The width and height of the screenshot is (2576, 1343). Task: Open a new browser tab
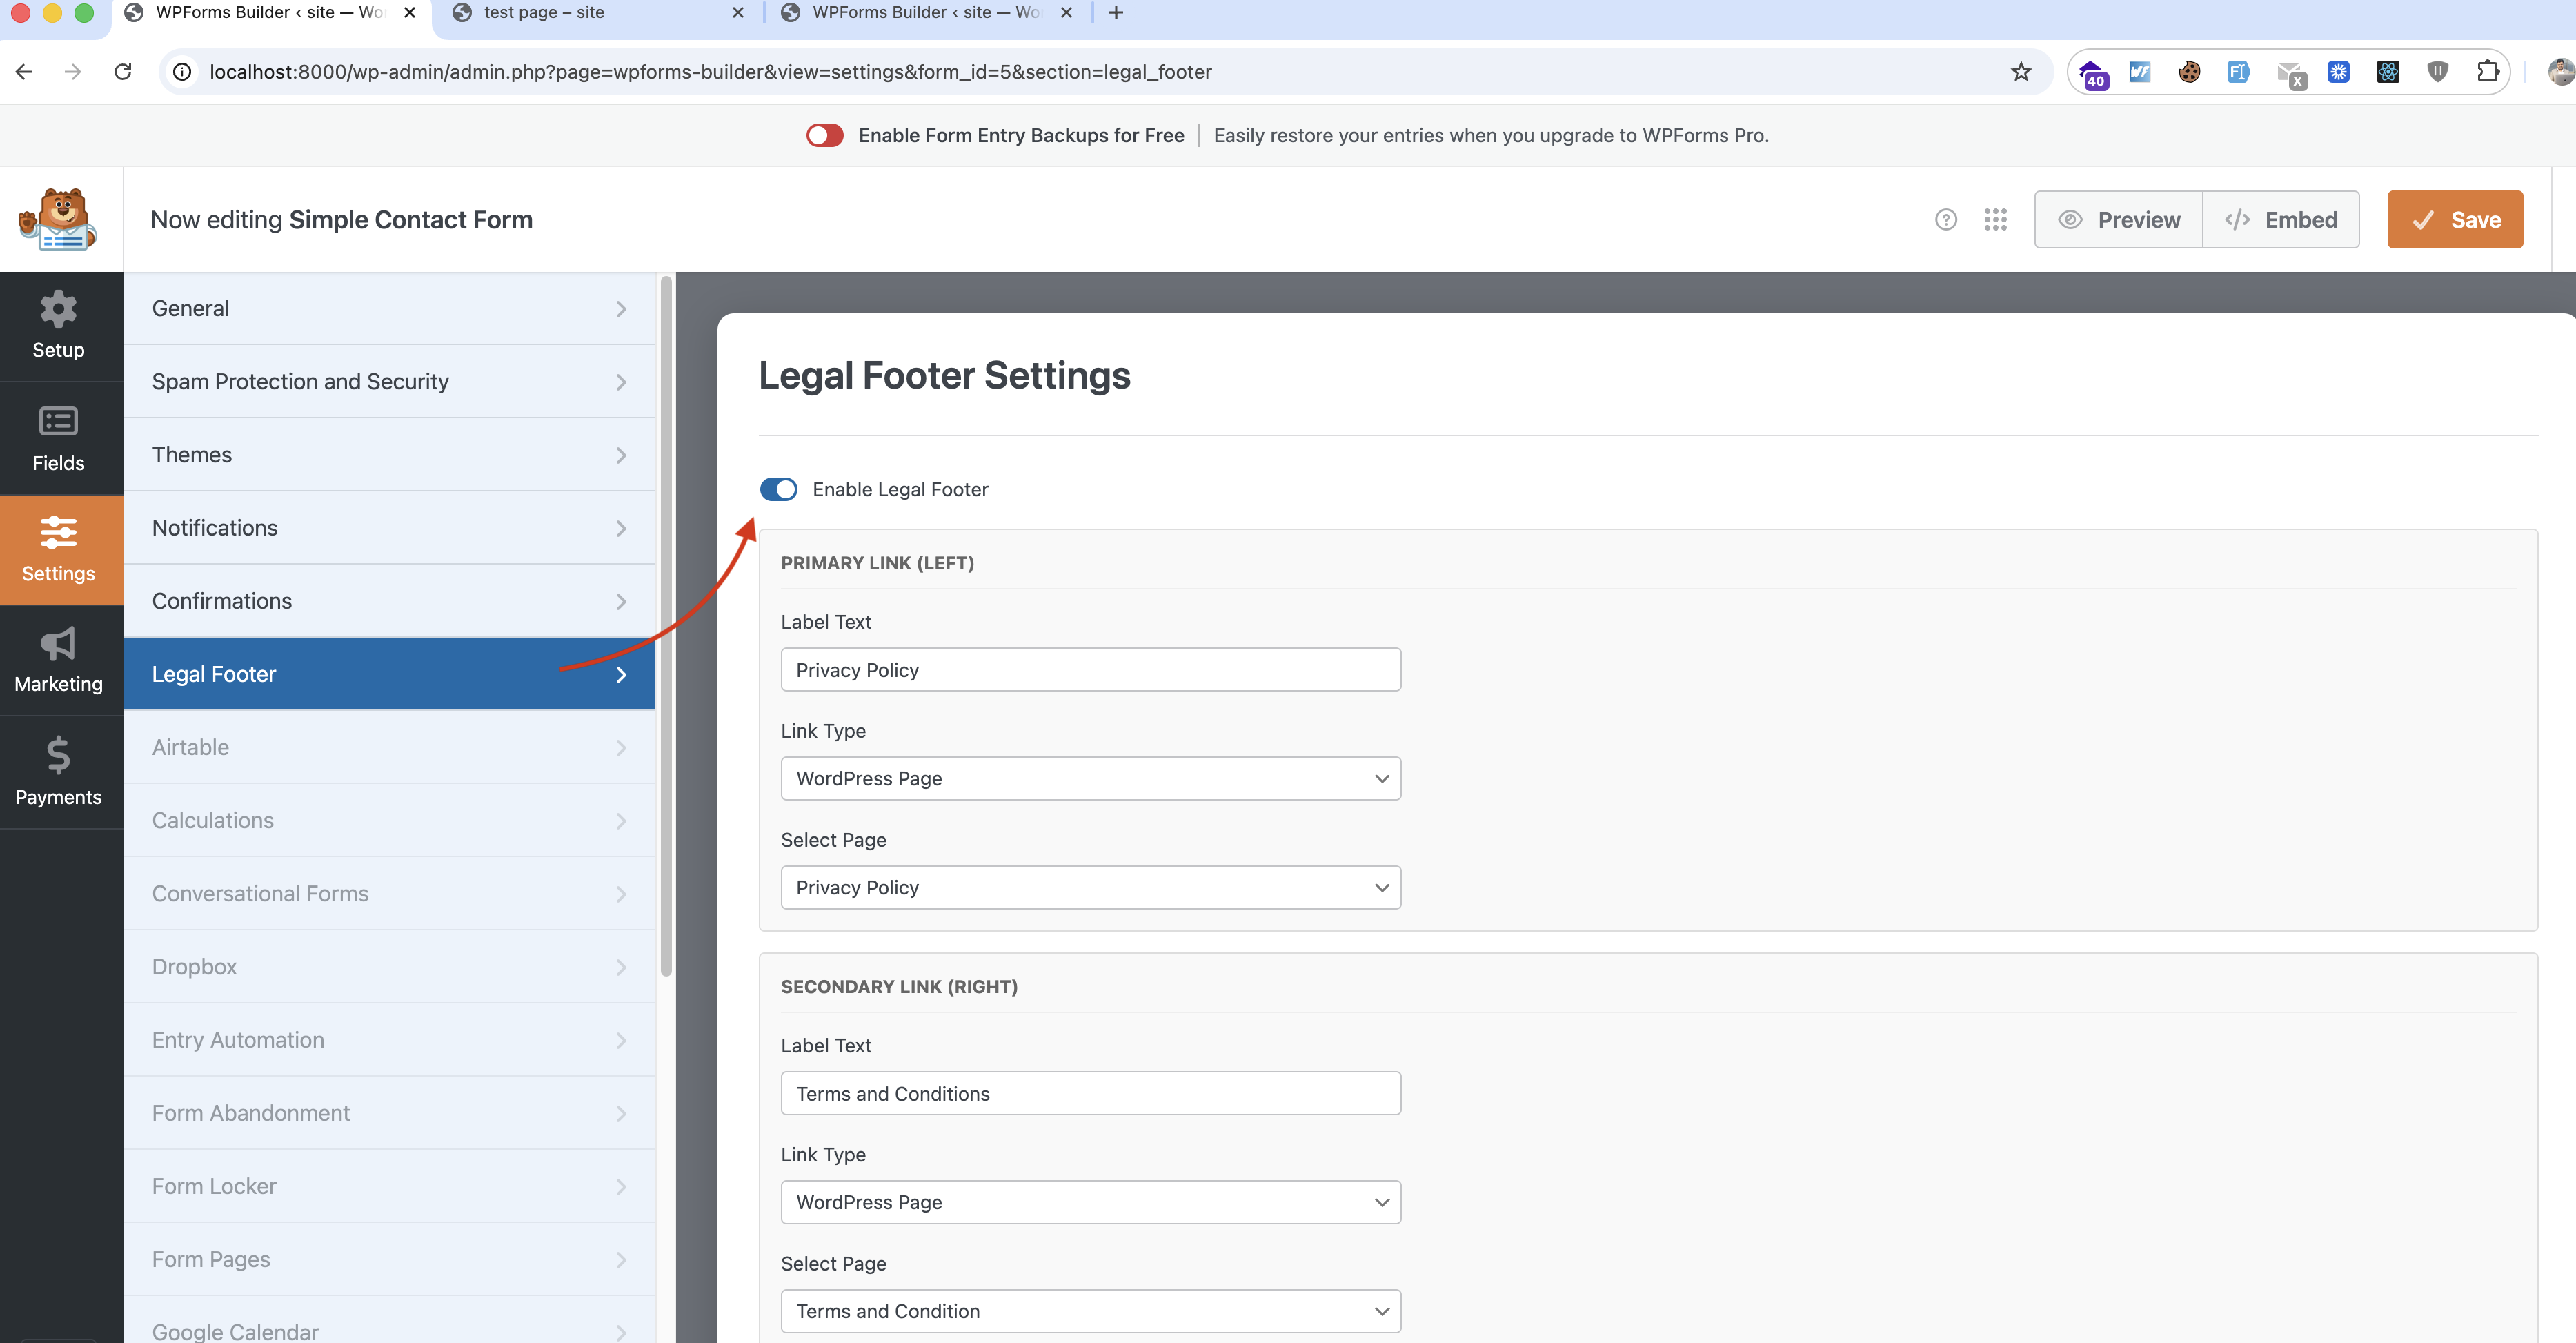[1116, 13]
